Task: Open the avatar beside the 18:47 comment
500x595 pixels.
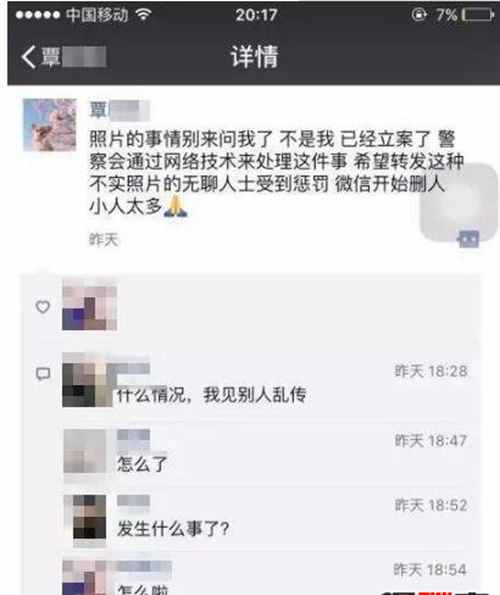Action: pyautogui.click(x=85, y=451)
